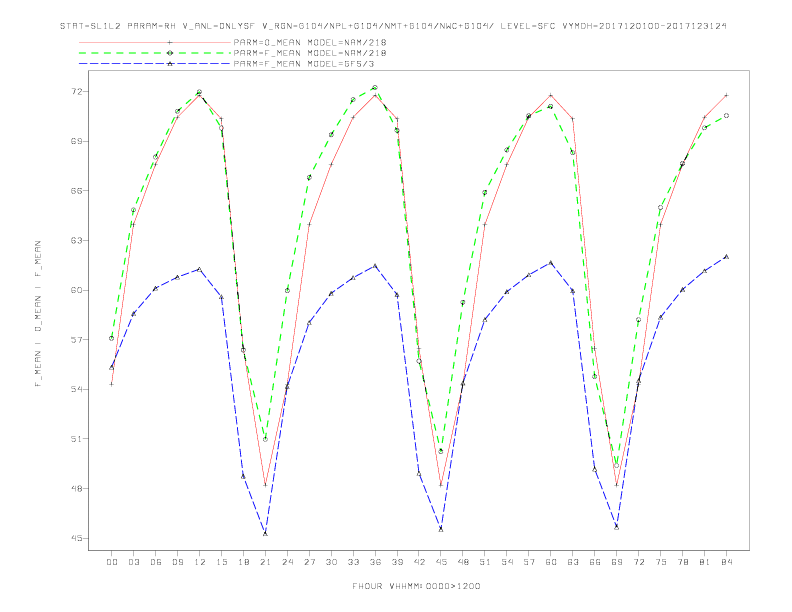Click the x-axis tick label 27
Viewport: 792px width, 612px height.
(309, 562)
